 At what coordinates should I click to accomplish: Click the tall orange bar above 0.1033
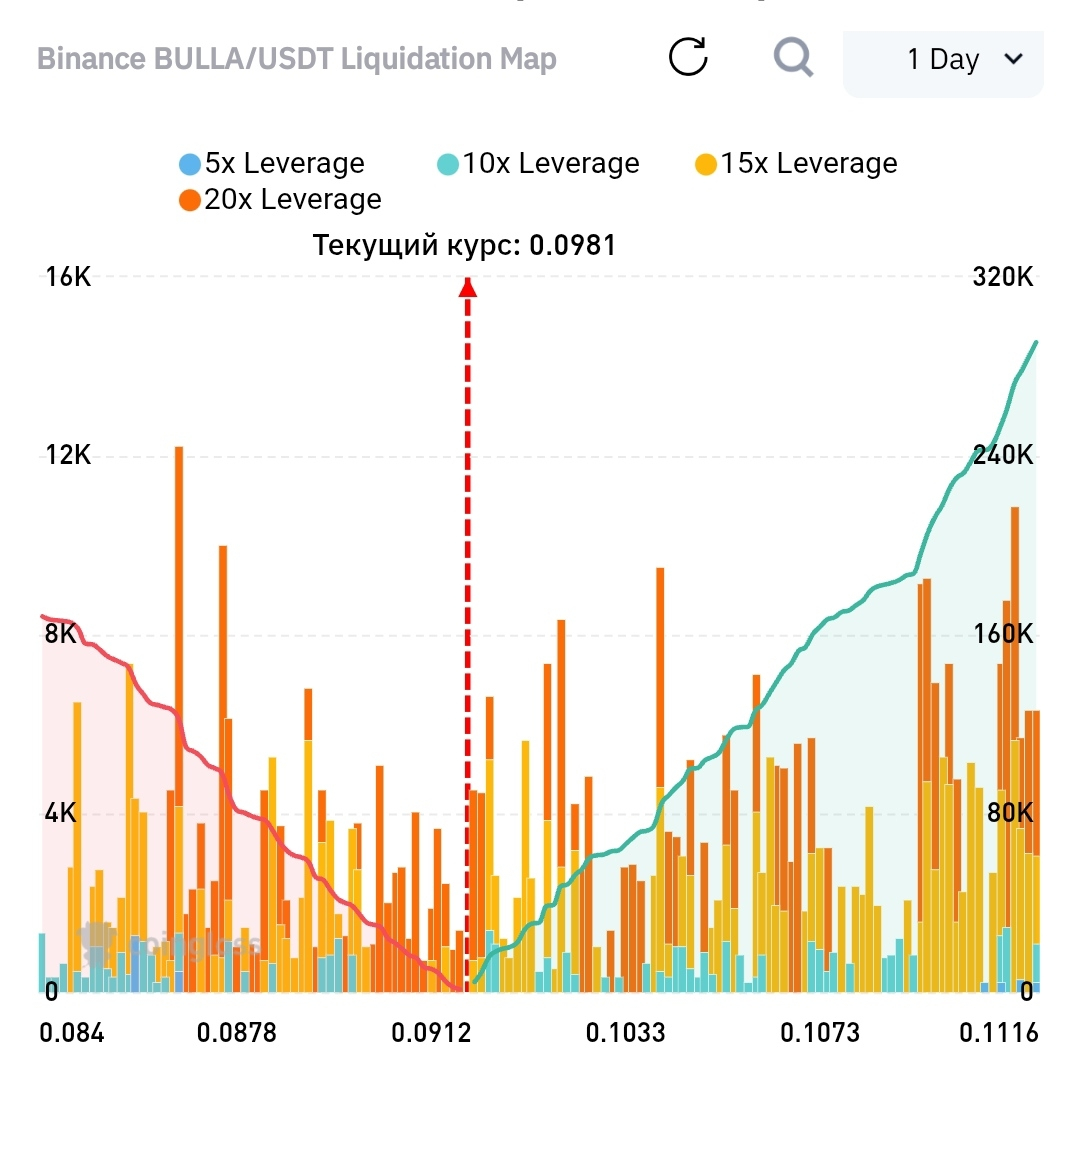660,779
